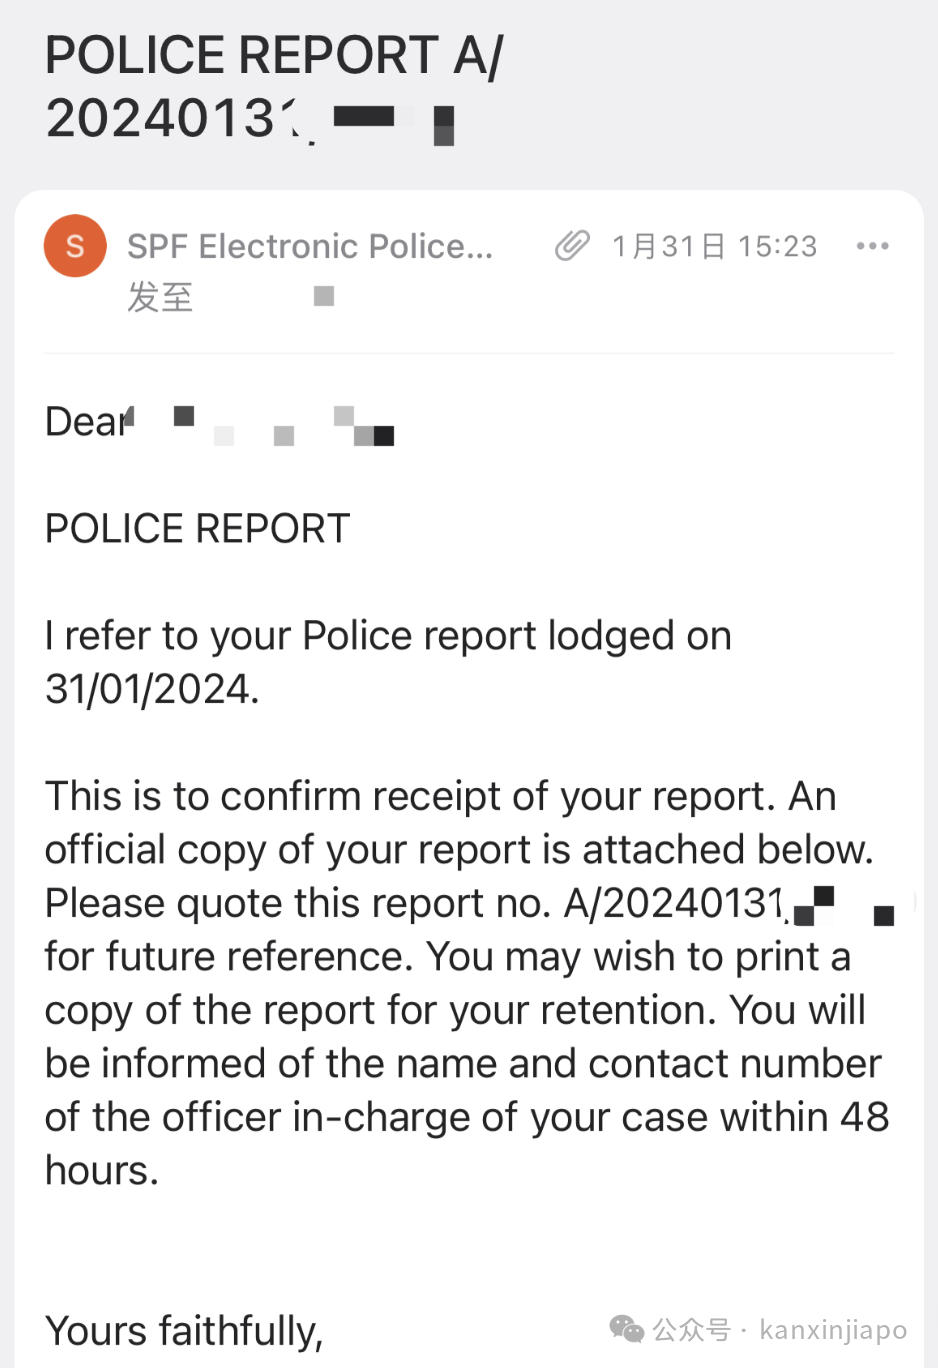Select the POLICE REPORT heading in the body
Image resolution: width=938 pixels, height=1368 pixels.
[x=198, y=529]
